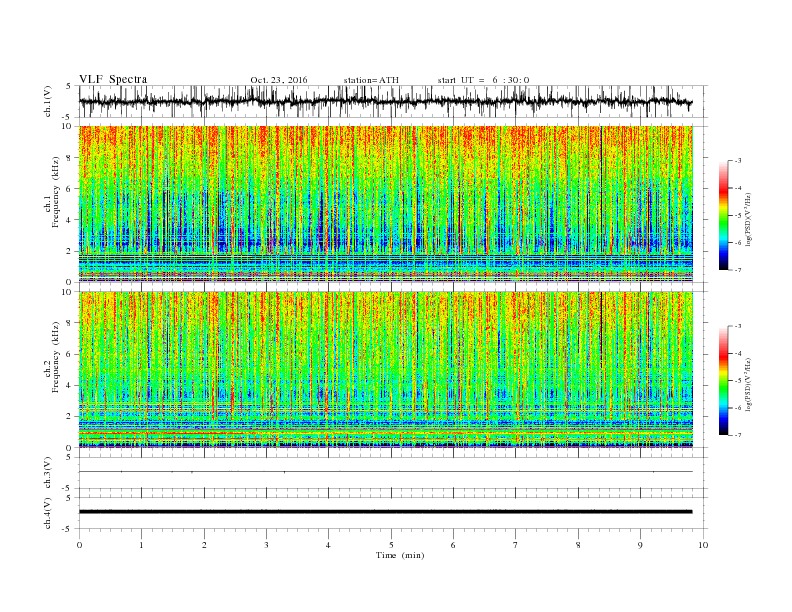Click tick label 2 on the Time axis
Viewport: 792px width, 612px height.
tap(204, 545)
